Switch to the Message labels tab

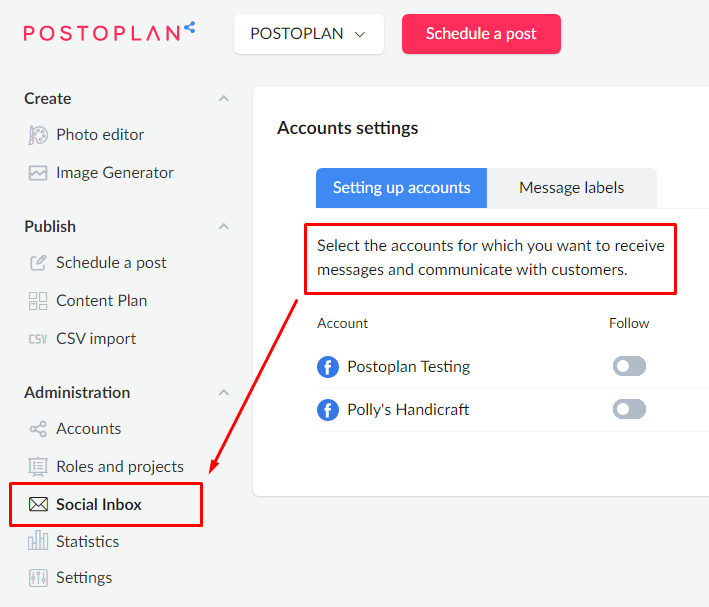click(x=572, y=188)
